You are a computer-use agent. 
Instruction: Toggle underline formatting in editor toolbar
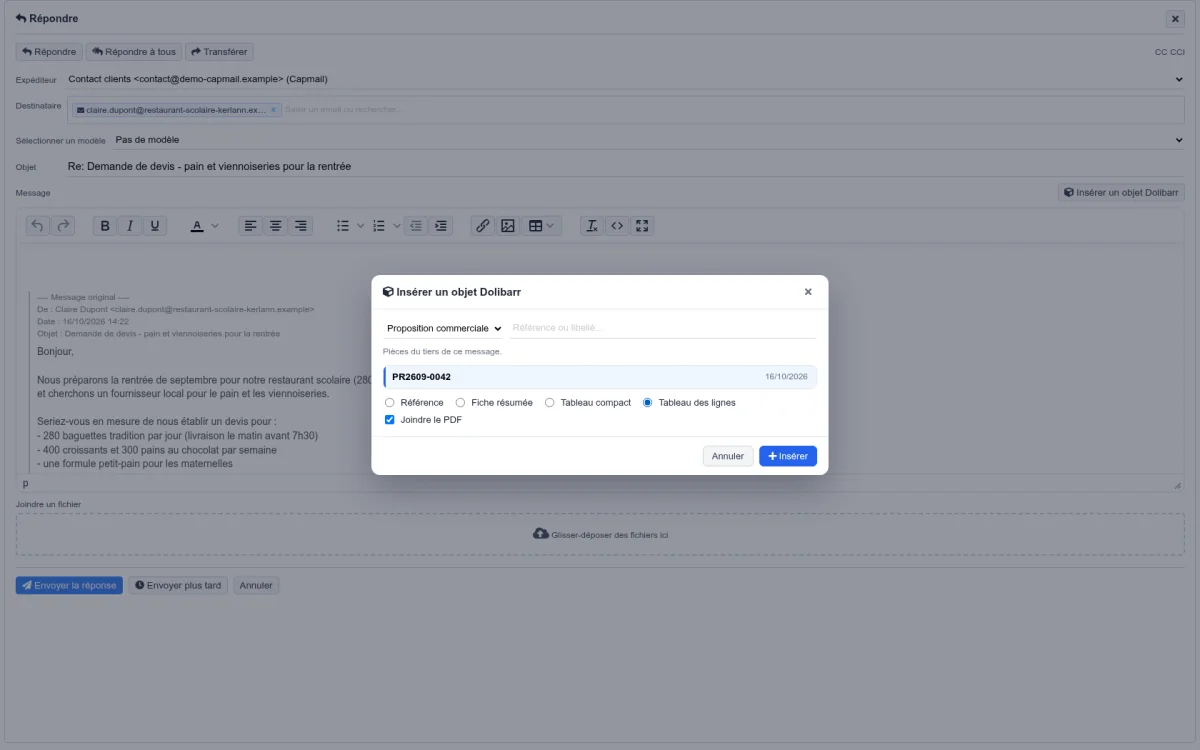click(x=155, y=226)
